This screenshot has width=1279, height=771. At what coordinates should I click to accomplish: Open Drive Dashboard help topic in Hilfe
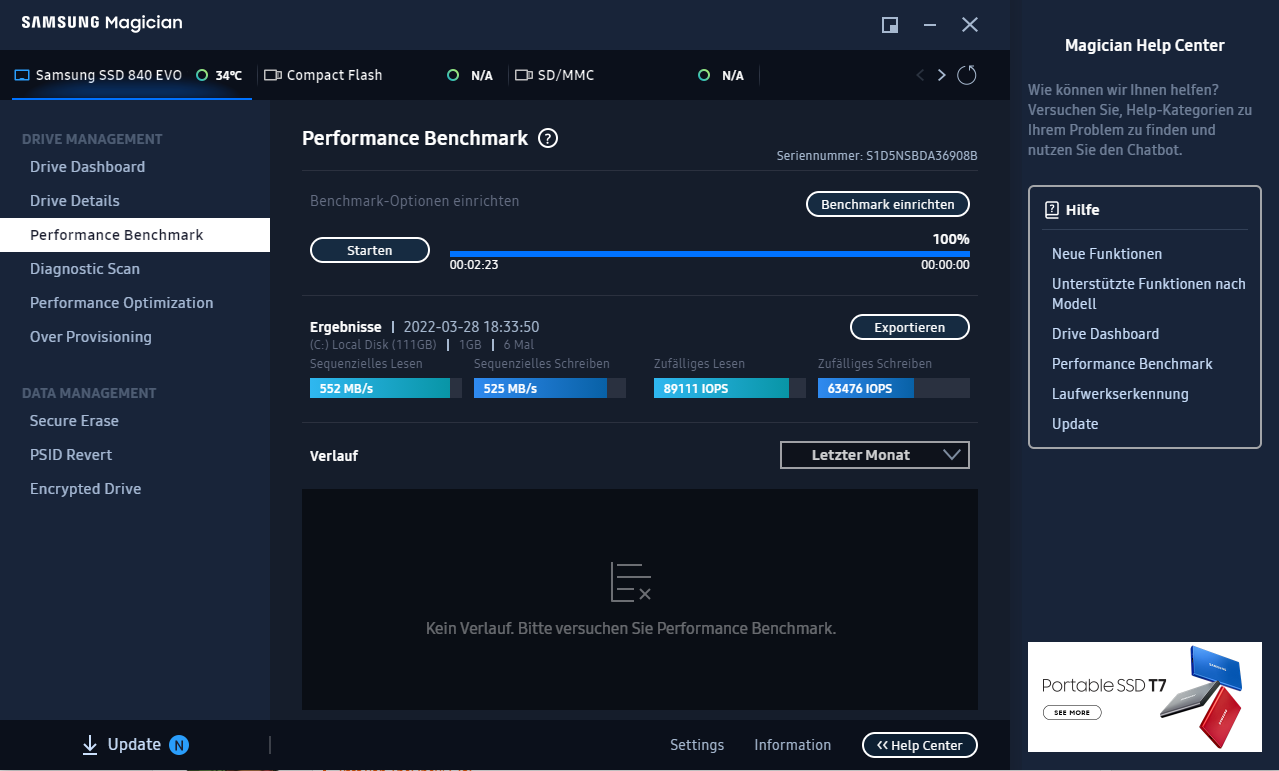tap(1105, 334)
